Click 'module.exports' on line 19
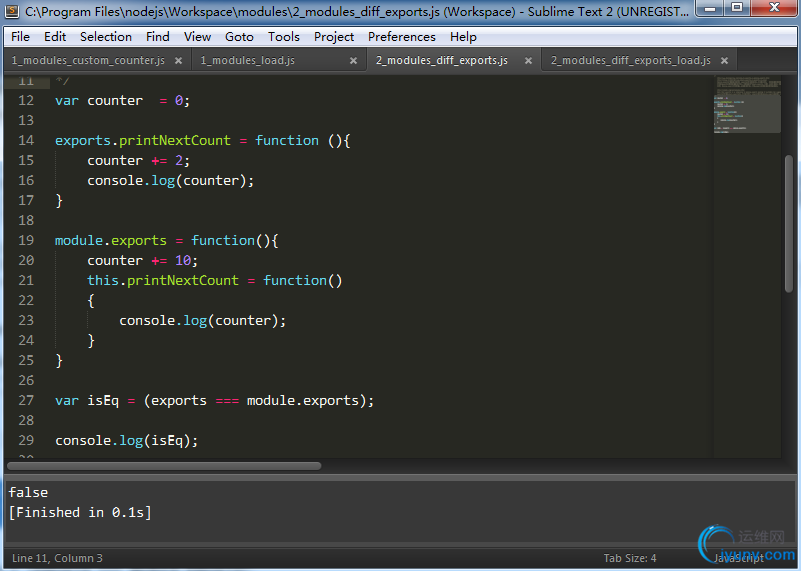The image size is (801, 571). tap(111, 241)
